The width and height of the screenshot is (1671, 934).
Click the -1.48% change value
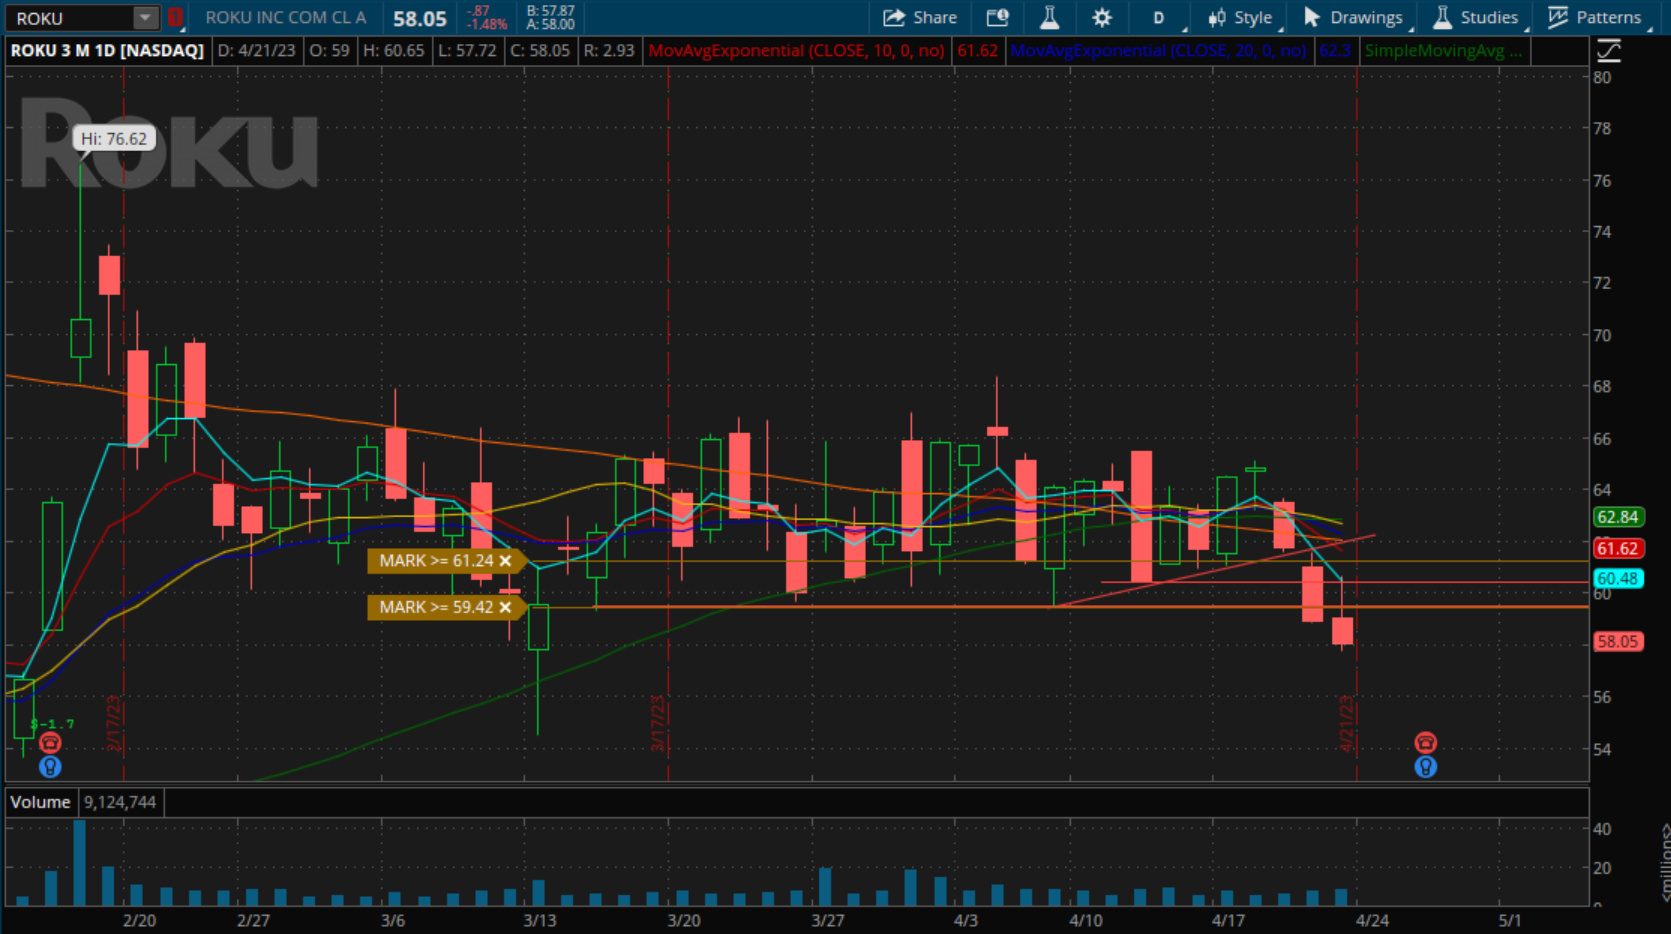(x=487, y=24)
